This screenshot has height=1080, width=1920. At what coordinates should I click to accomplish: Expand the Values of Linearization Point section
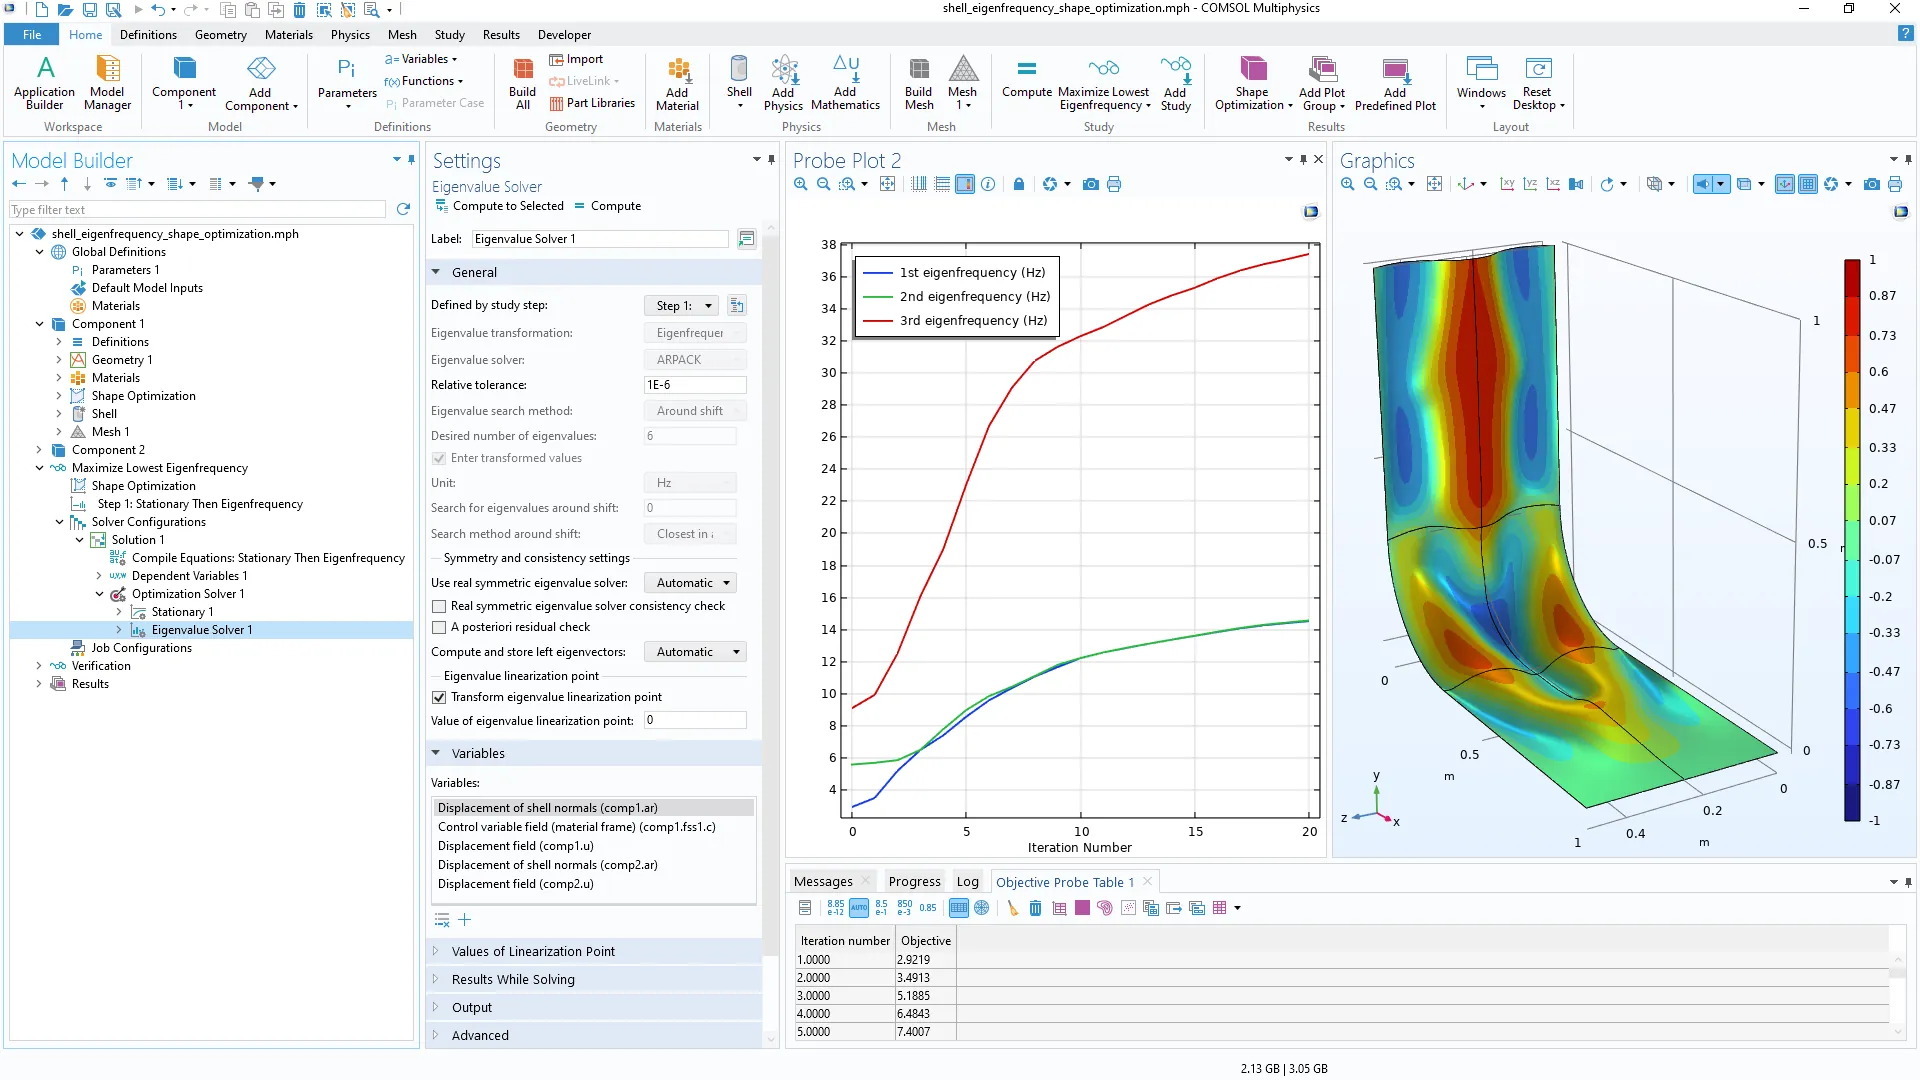click(533, 951)
